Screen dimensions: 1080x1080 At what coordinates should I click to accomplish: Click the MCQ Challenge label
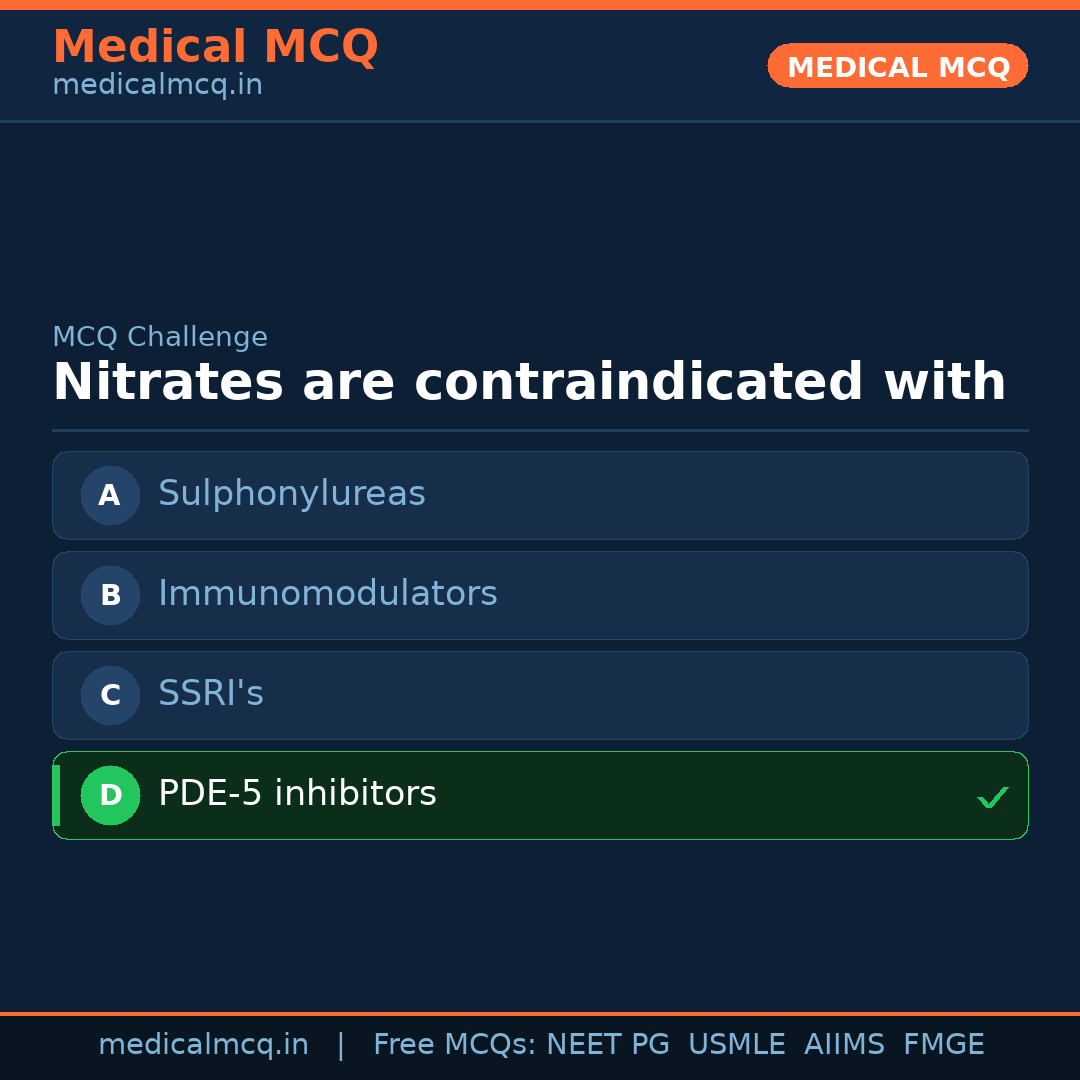(x=160, y=337)
